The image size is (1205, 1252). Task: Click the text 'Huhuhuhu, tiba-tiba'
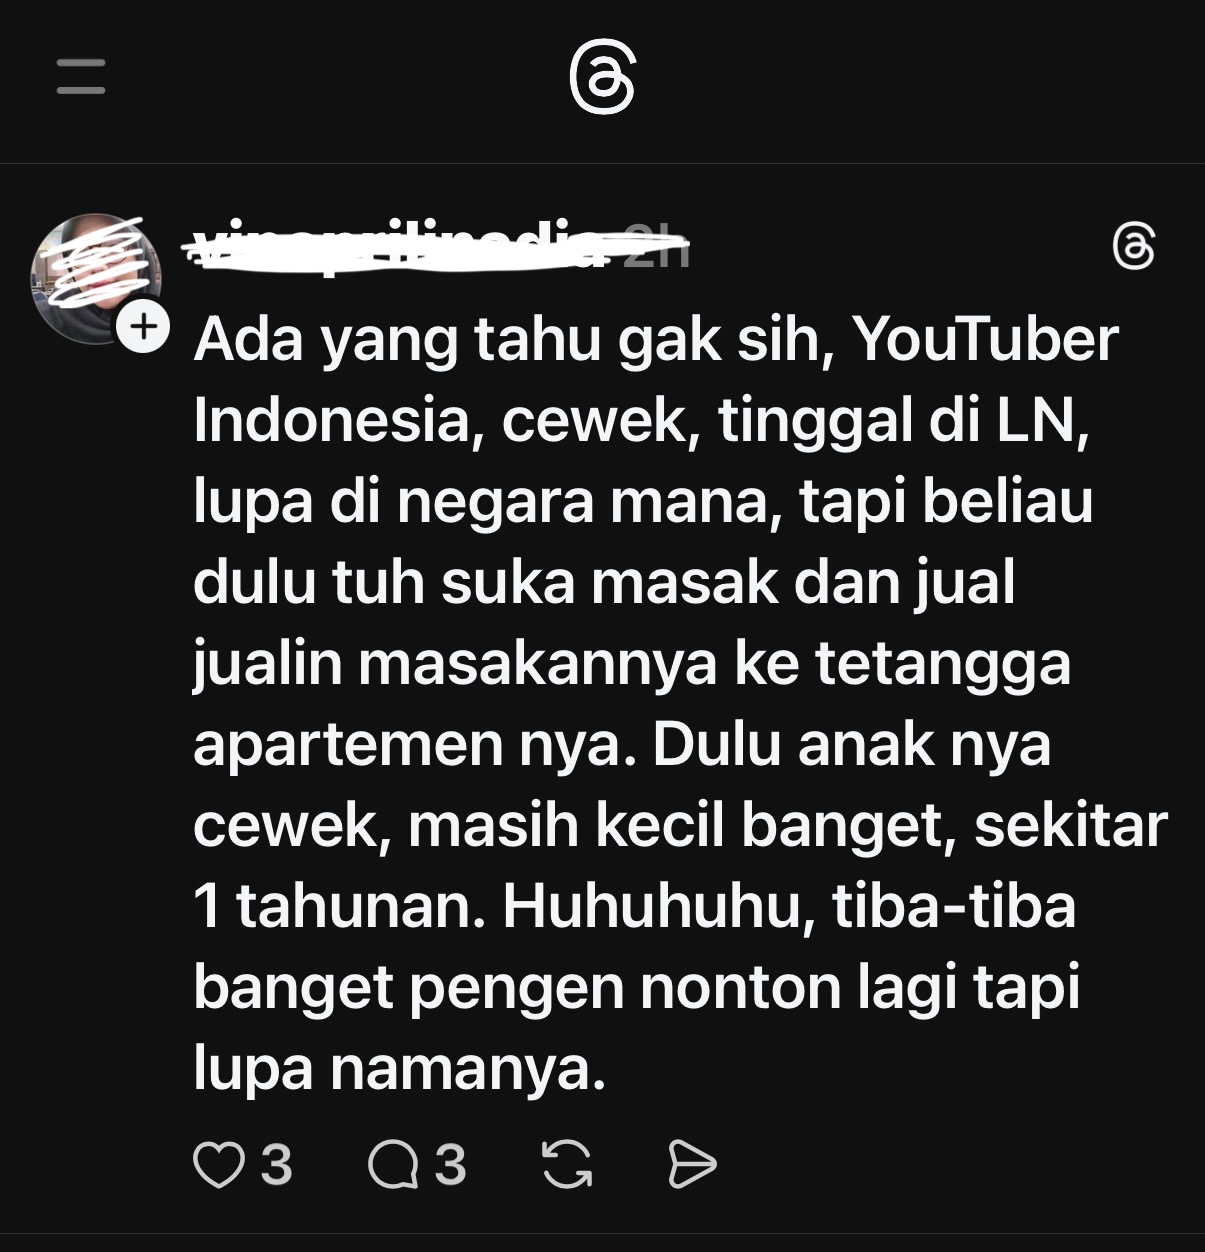(x=789, y=907)
